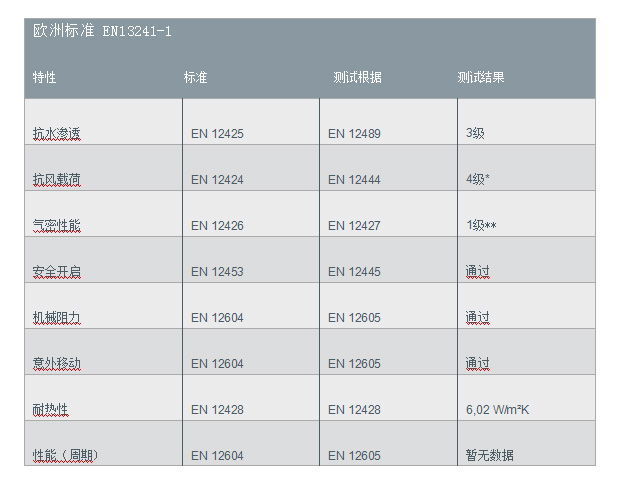Click the 3级 result cell
Viewport: 622px width, 484px height.
click(x=475, y=133)
